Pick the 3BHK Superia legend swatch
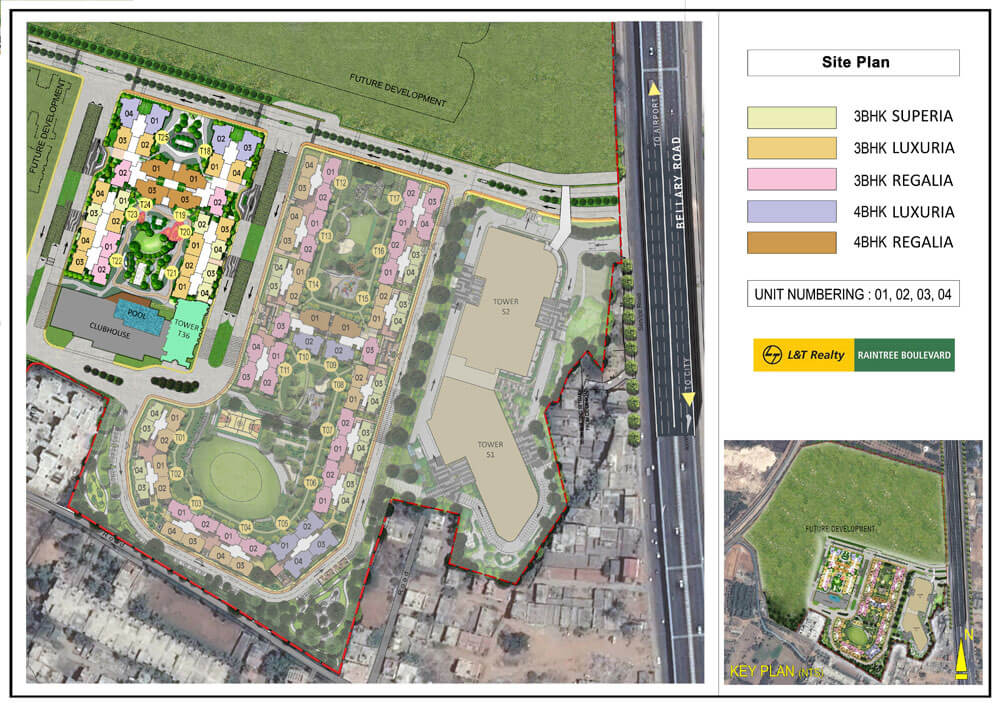This screenshot has width=1000, height=707. (791, 117)
